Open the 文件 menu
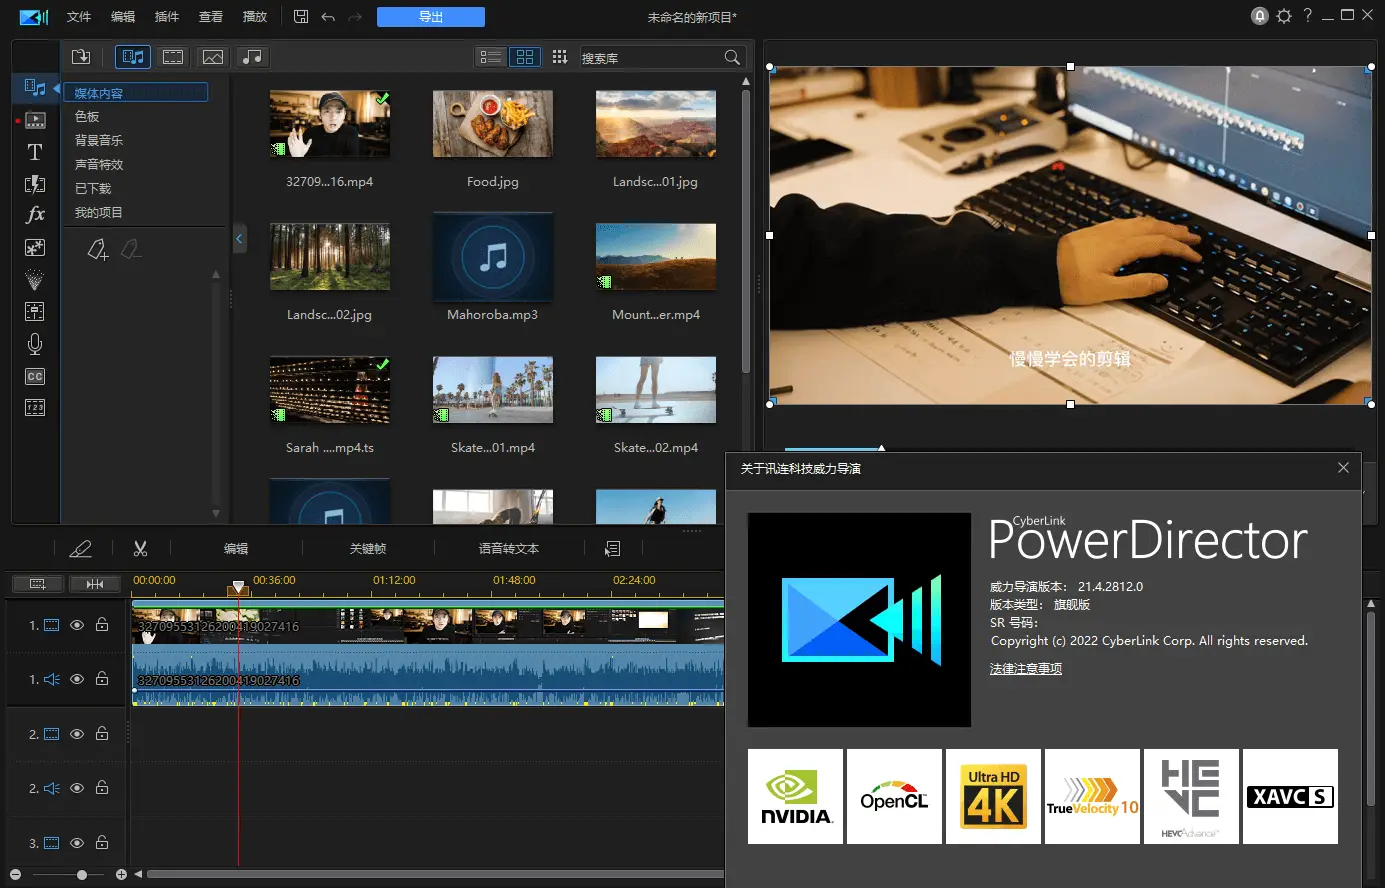1385x888 pixels. [x=79, y=16]
